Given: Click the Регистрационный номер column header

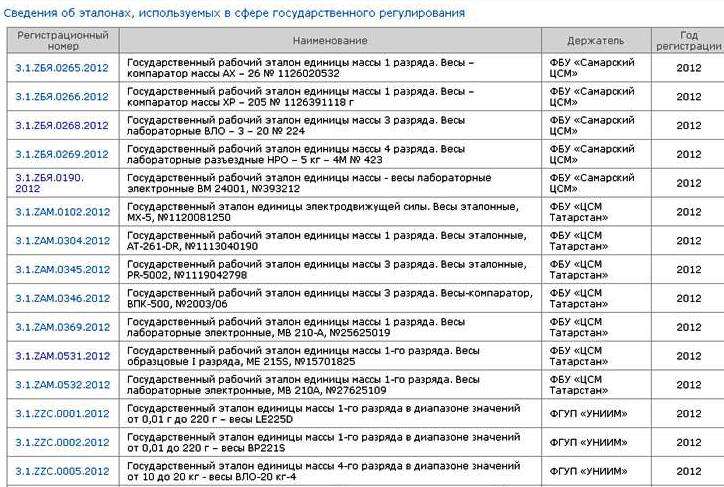Looking at the screenshot, I should coord(62,40).
